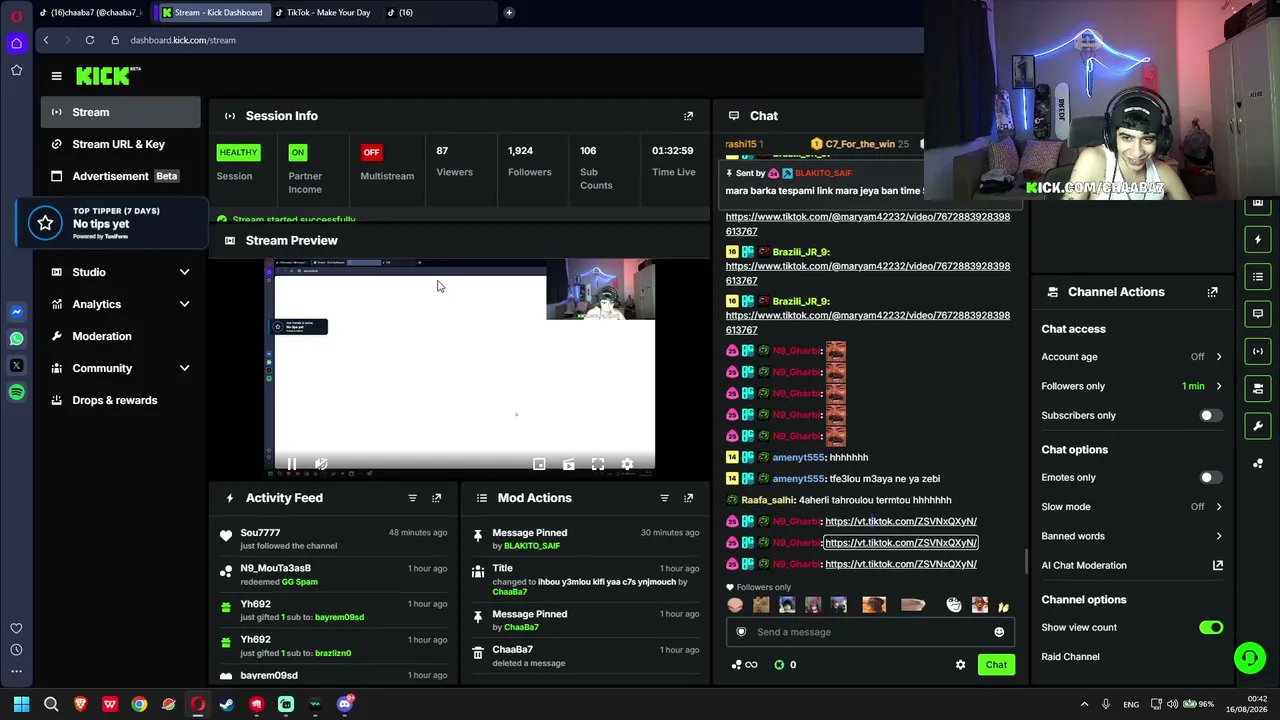
Task: Send message with the Chat button
Action: point(996,665)
